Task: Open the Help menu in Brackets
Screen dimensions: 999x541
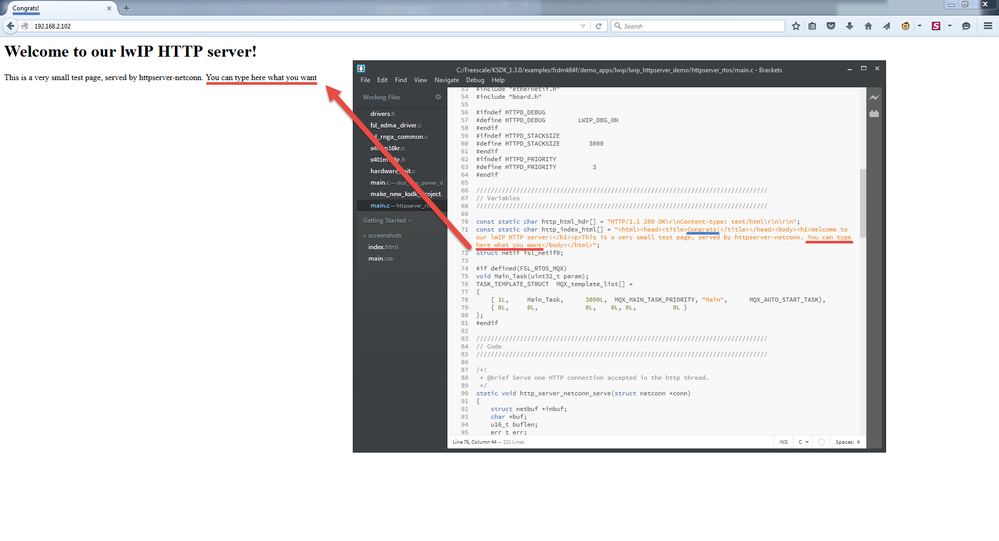Action: click(498, 80)
